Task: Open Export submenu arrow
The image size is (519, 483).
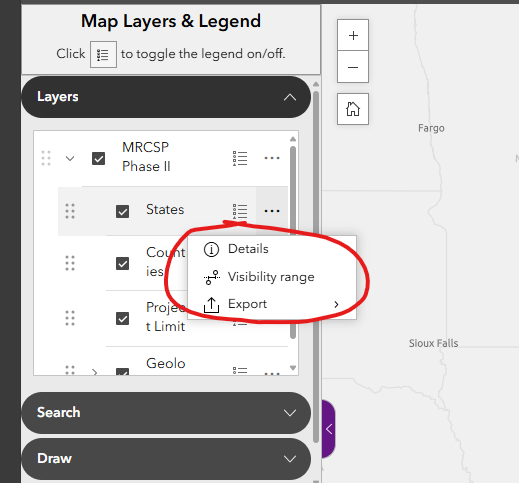Action: [x=336, y=304]
